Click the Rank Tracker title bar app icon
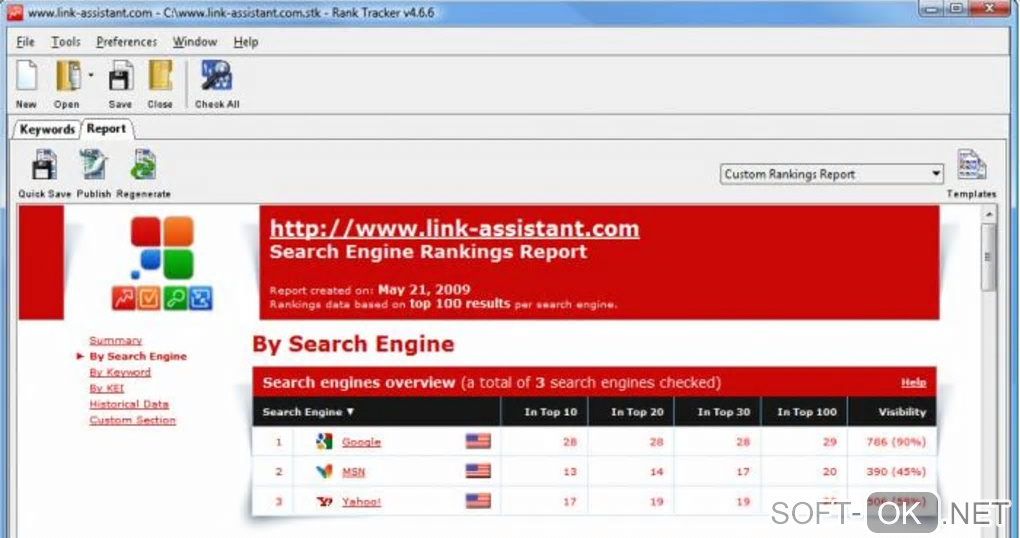 tap(15, 12)
